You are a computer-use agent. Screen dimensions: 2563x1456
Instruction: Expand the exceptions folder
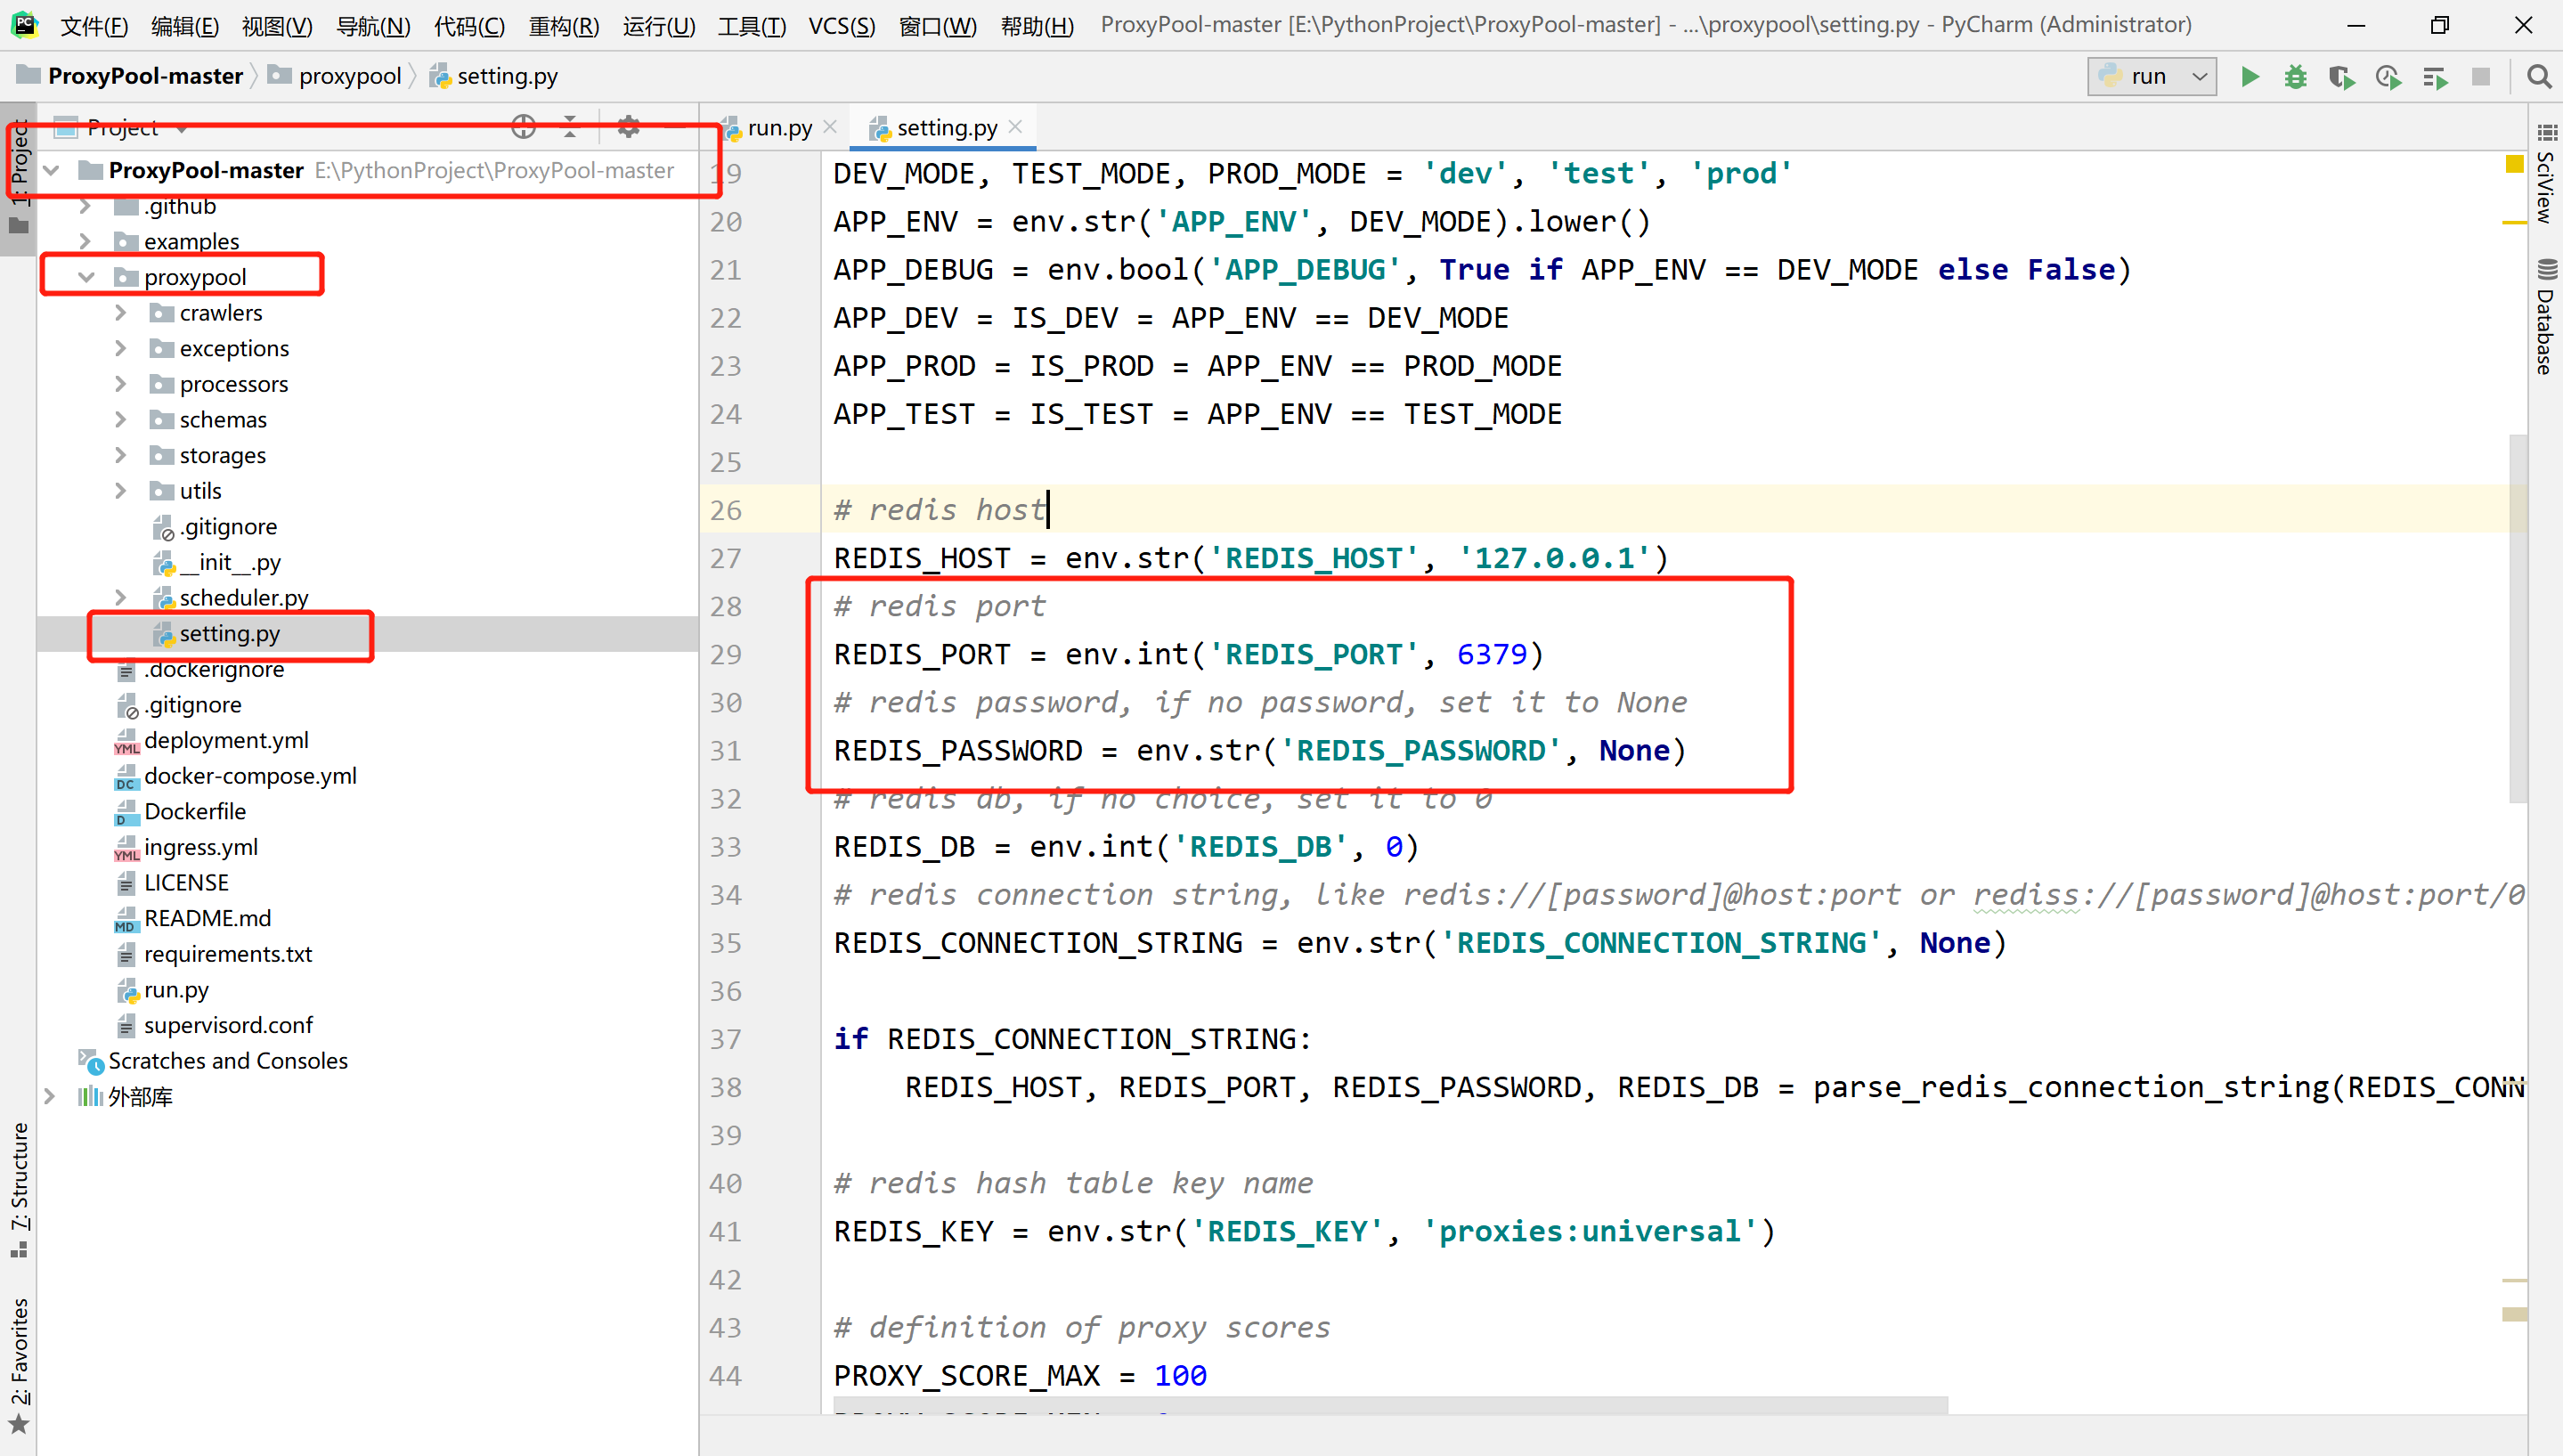click(121, 348)
